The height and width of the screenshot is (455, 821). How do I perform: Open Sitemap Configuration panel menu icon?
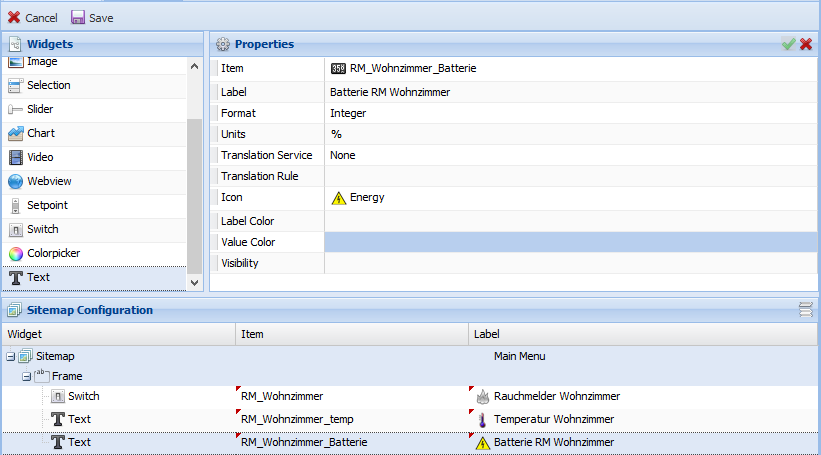coord(805,310)
